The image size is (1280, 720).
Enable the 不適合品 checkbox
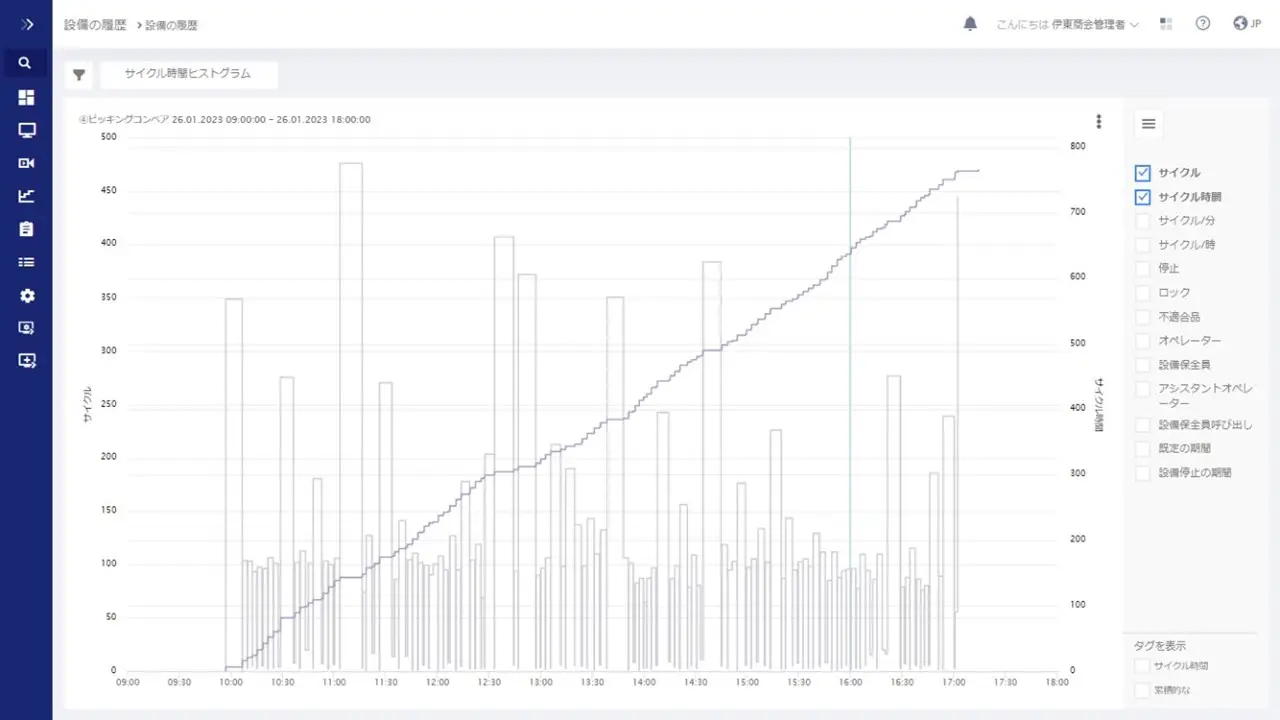(1143, 317)
